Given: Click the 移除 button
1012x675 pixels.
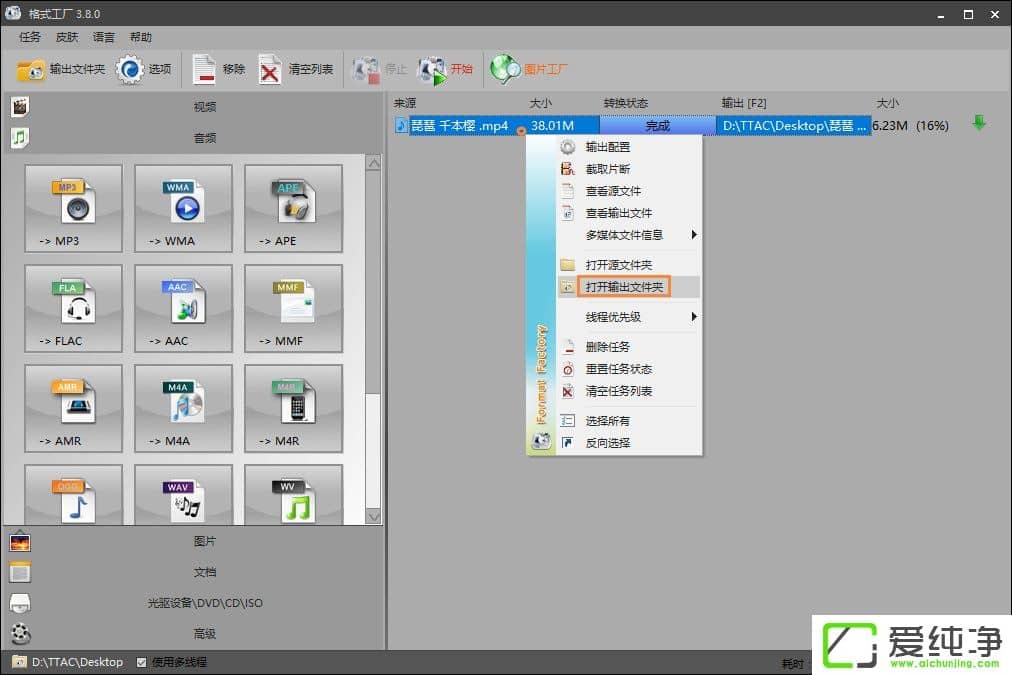Looking at the screenshot, I should (219, 70).
